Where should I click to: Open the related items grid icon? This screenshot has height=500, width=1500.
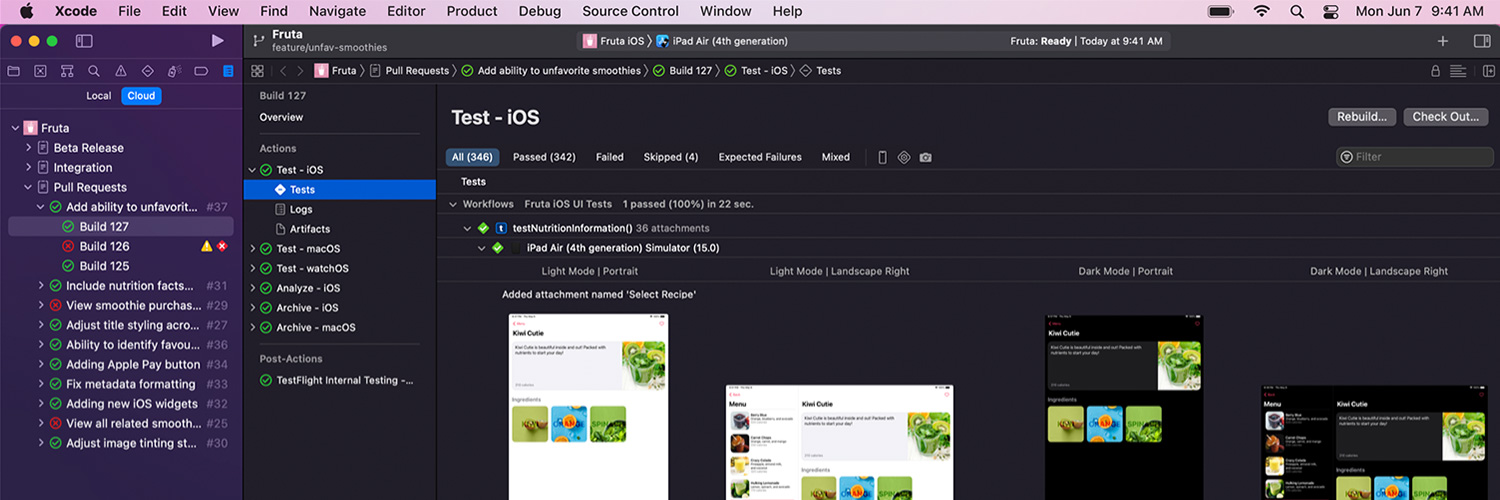257,71
